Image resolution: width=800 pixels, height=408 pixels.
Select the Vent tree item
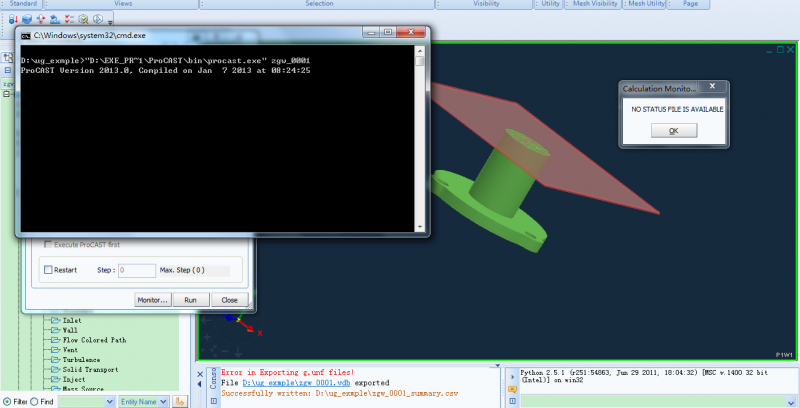pos(70,350)
